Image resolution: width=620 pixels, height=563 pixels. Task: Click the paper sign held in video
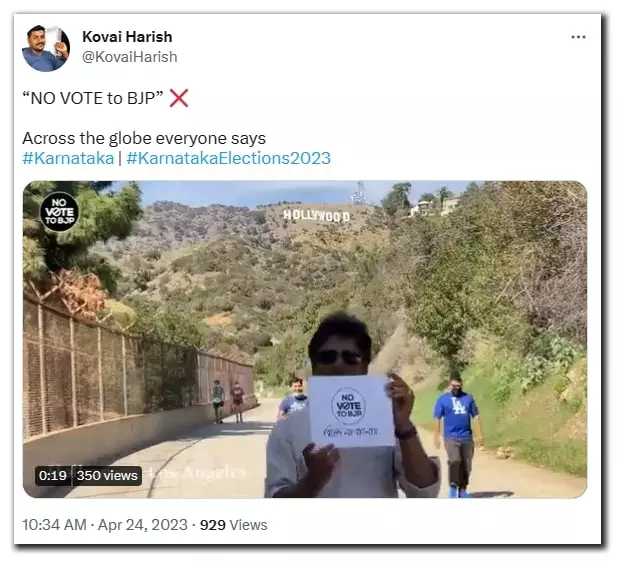[x=350, y=411]
